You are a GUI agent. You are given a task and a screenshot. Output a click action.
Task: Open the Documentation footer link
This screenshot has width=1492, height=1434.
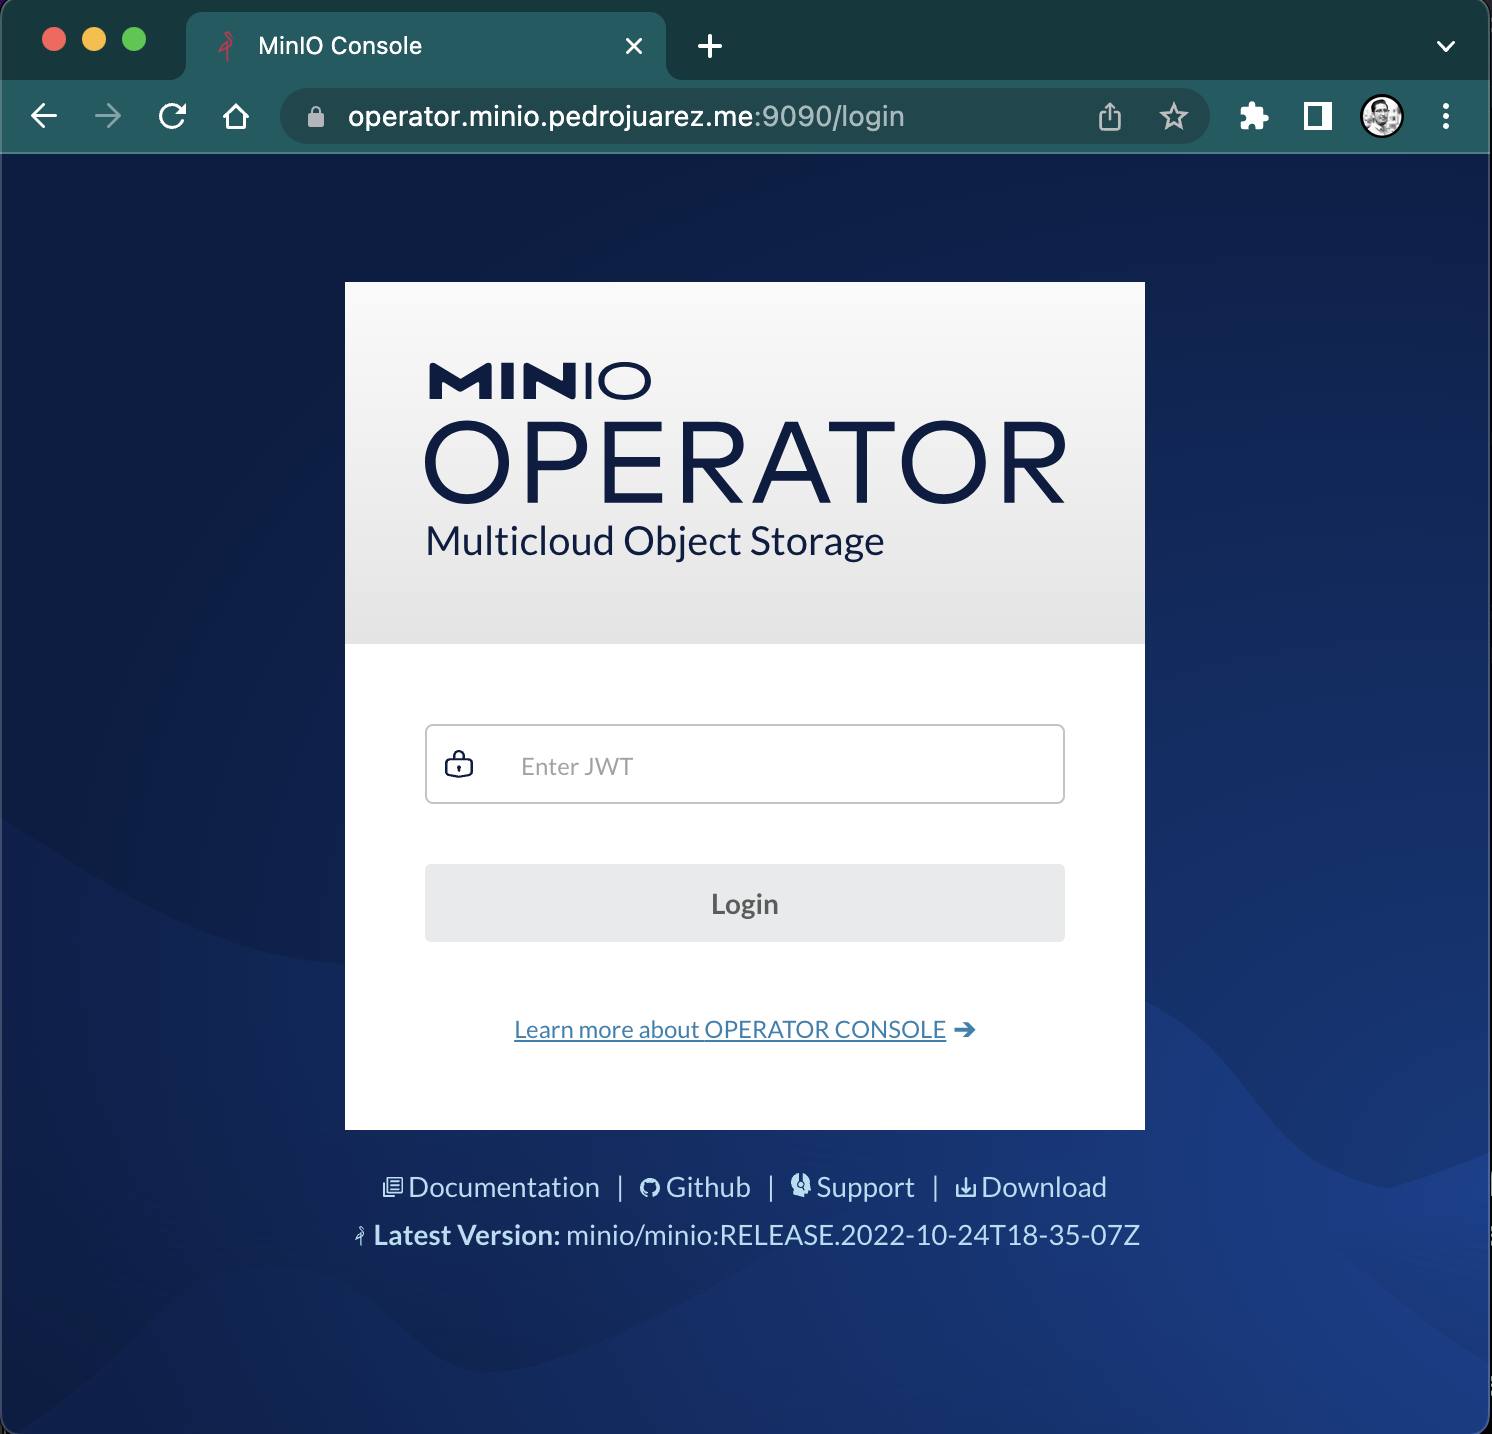503,1187
